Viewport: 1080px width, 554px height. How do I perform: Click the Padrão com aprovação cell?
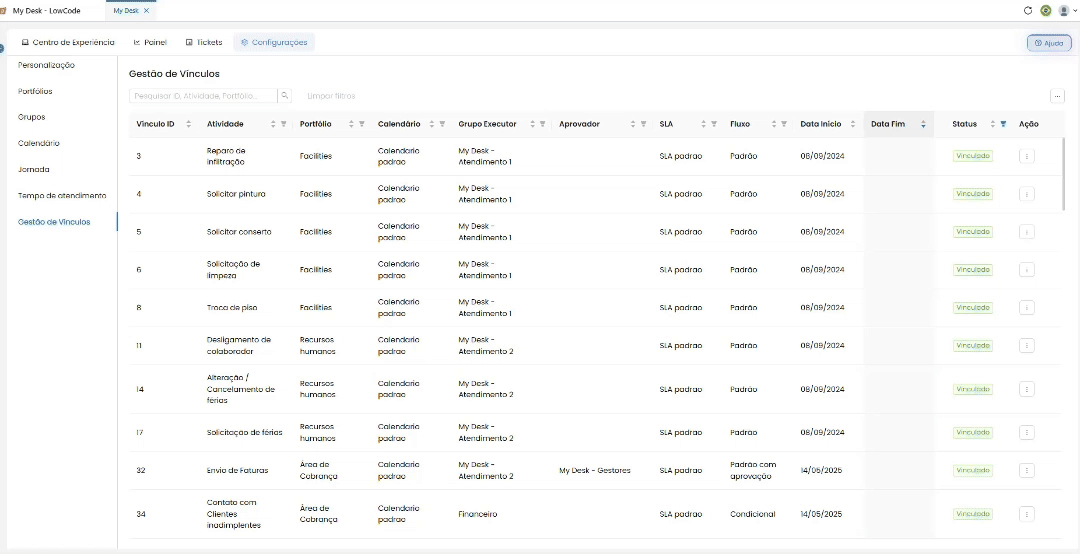click(753, 470)
